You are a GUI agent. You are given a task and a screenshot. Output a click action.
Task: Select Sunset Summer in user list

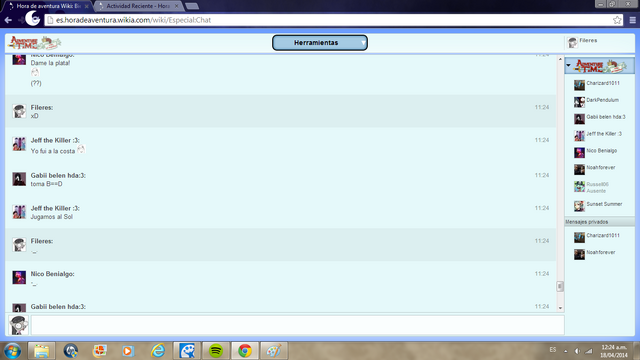[x=600, y=205]
